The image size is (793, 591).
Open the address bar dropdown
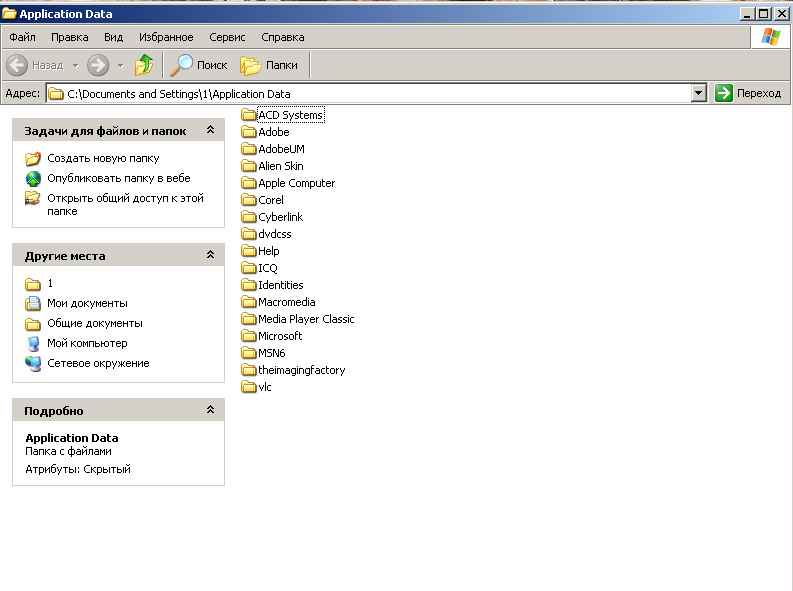click(699, 93)
